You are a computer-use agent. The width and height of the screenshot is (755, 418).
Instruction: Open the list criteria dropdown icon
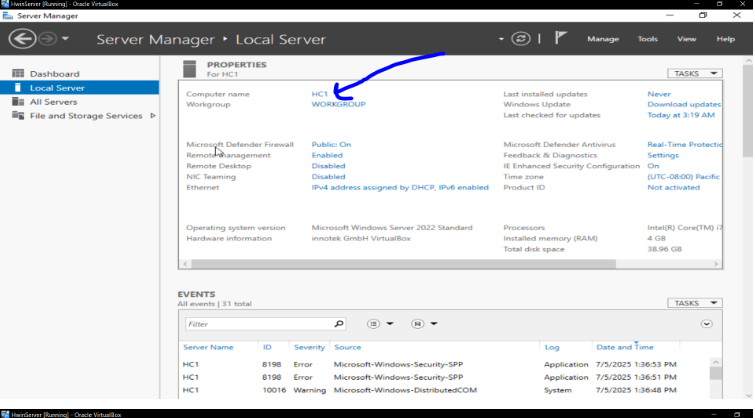point(380,324)
